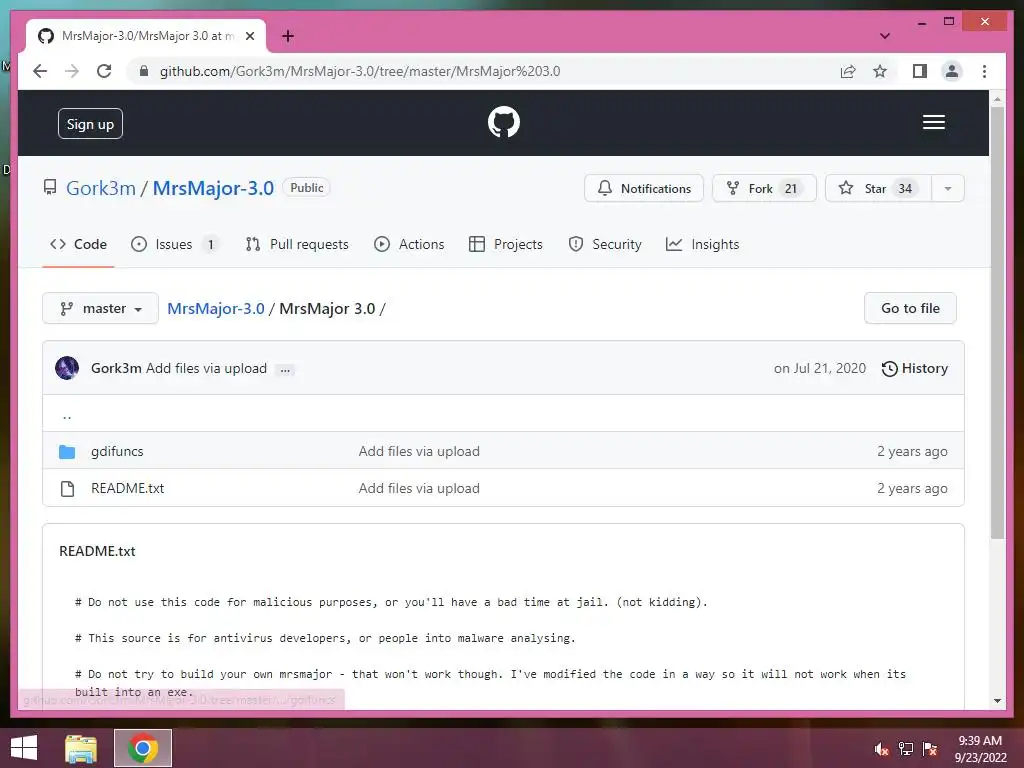Image resolution: width=1024 pixels, height=768 pixels.
Task: Open the gdifuncs commit message link
Action: [x=419, y=451]
